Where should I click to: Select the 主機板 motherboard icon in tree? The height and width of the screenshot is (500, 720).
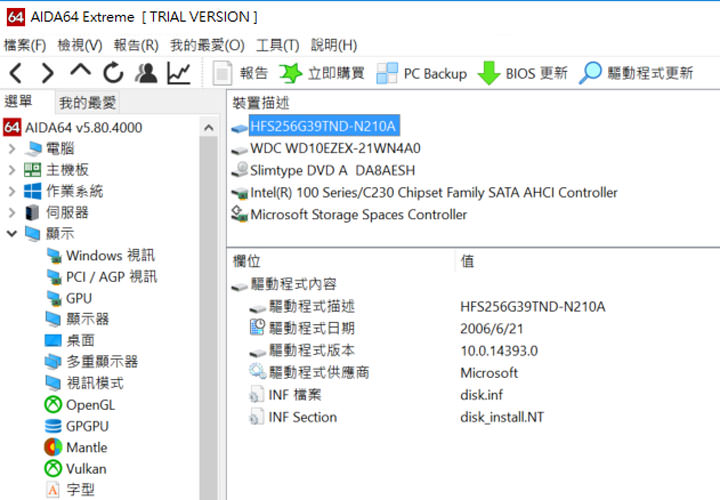pyautogui.click(x=33, y=170)
